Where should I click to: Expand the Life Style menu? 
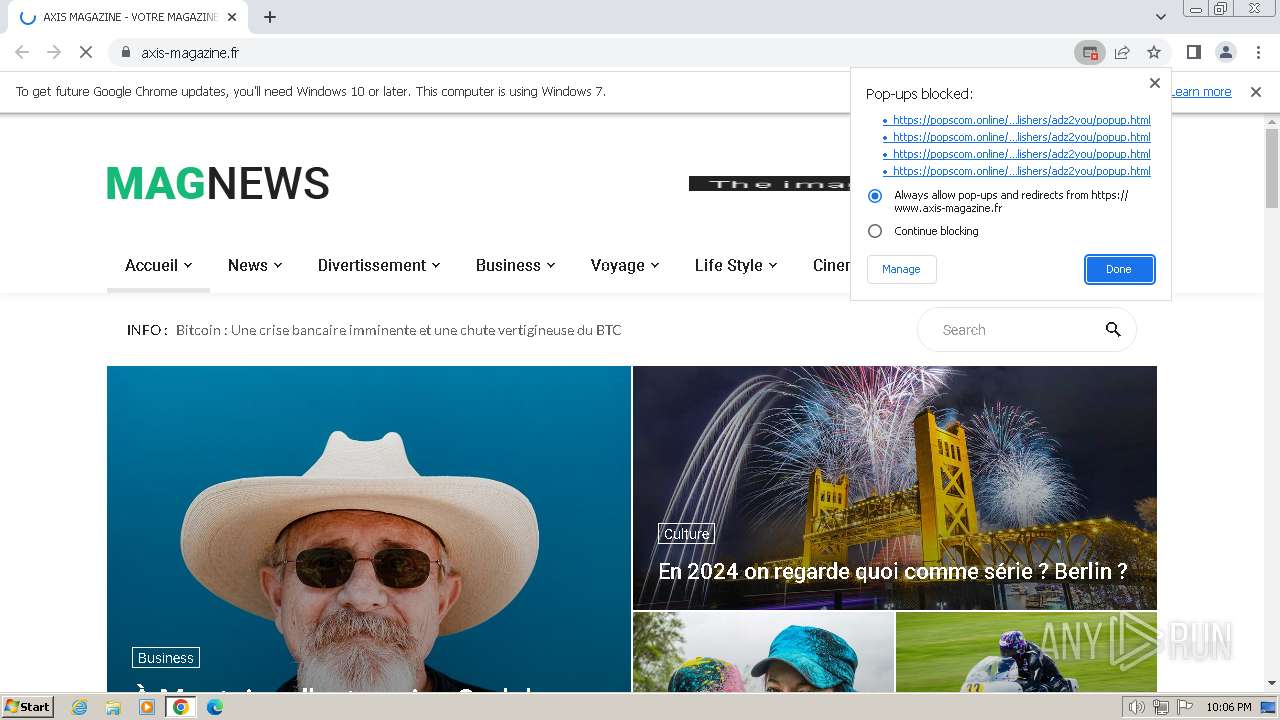736,265
